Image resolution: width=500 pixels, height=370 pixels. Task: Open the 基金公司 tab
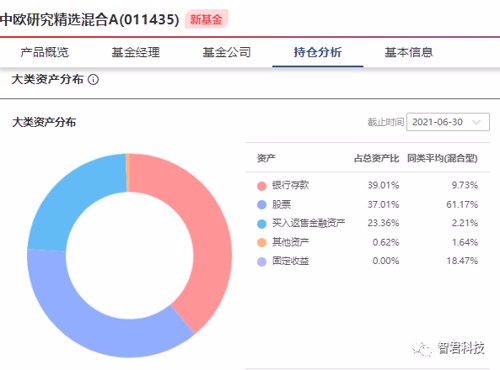(x=227, y=52)
